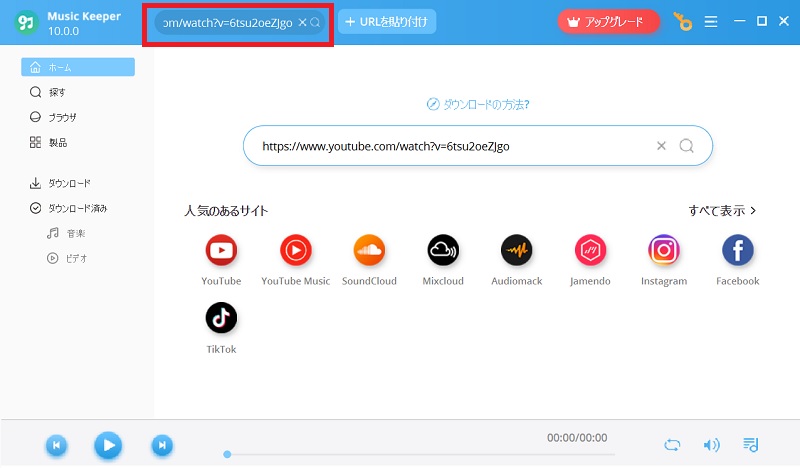The height and width of the screenshot is (468, 800).
Task: Click the Music Keeper logo icon
Action: point(26,22)
